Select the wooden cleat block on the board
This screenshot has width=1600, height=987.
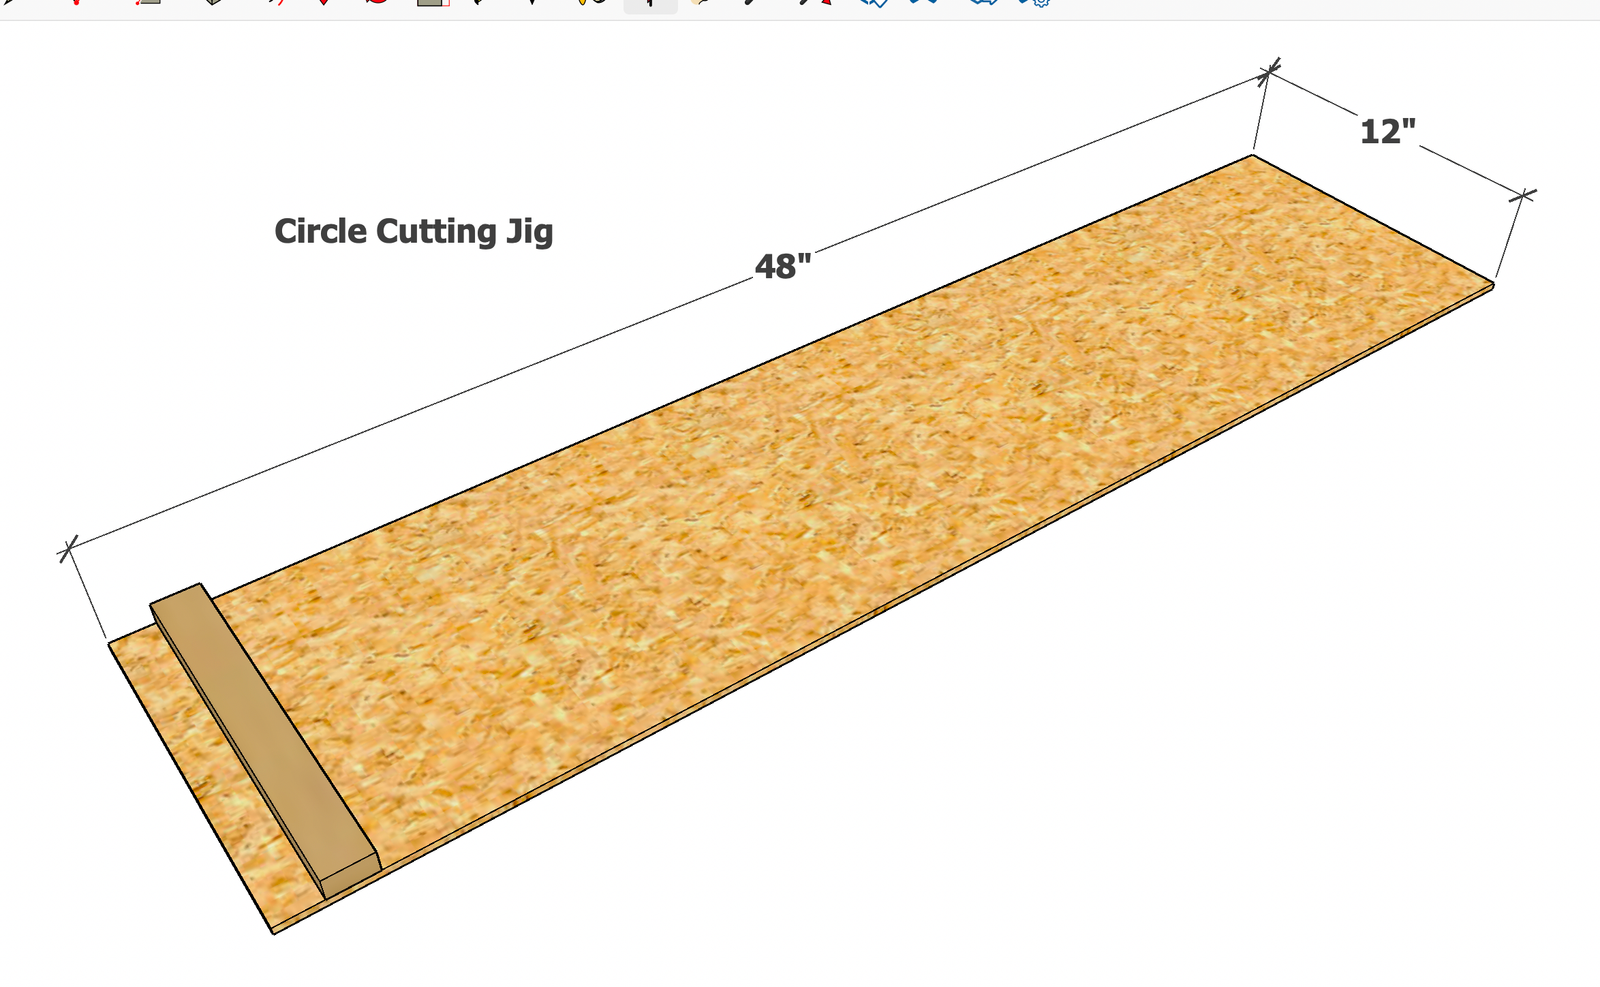[x=265, y=741]
